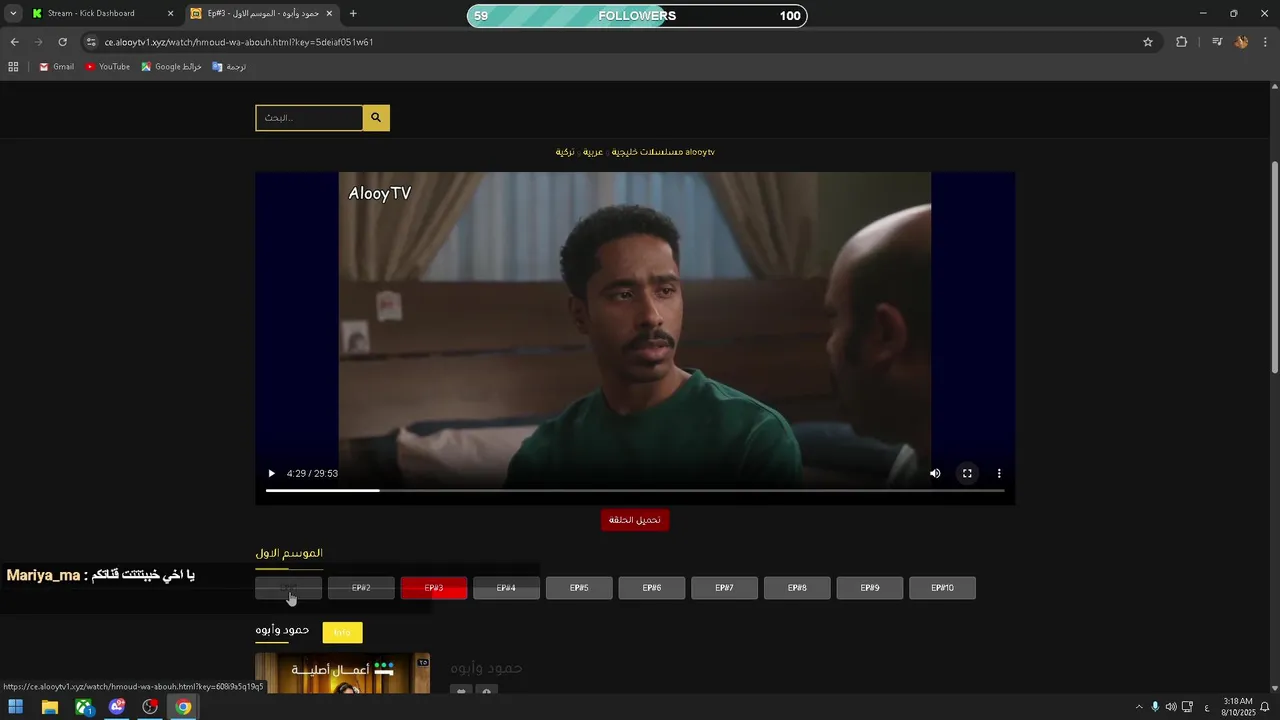Open episode EP#5
The height and width of the screenshot is (720, 1280).
[579, 588]
